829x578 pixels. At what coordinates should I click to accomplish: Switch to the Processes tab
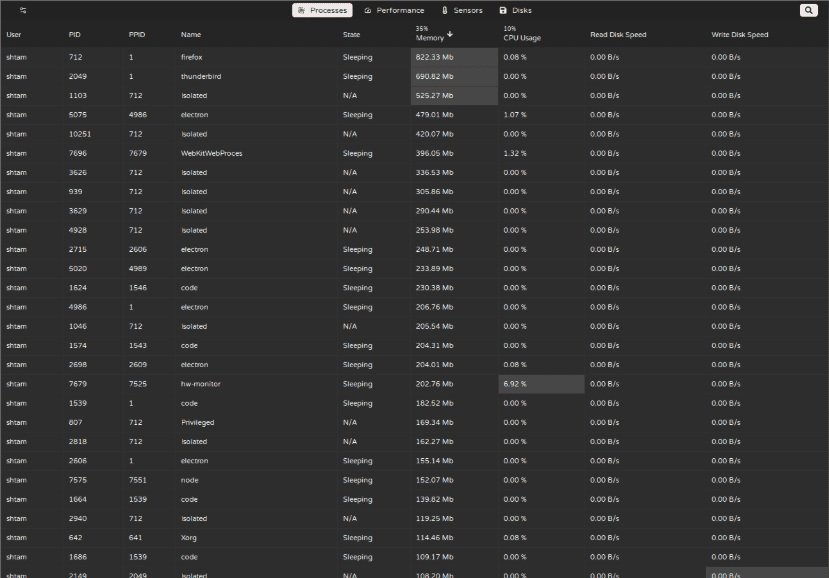[322, 10]
